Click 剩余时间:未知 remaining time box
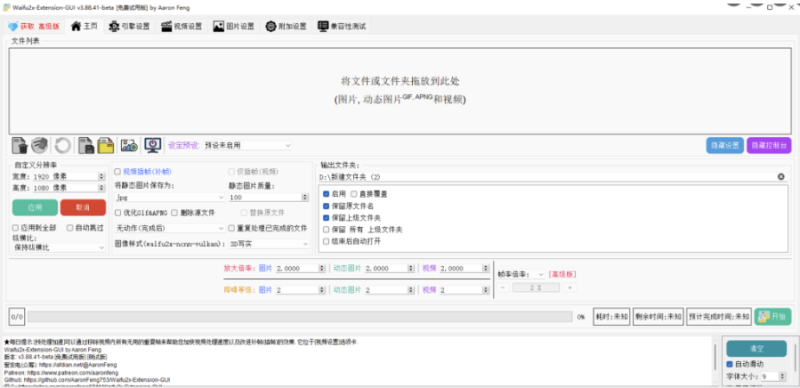800x388 pixels. coord(658,317)
